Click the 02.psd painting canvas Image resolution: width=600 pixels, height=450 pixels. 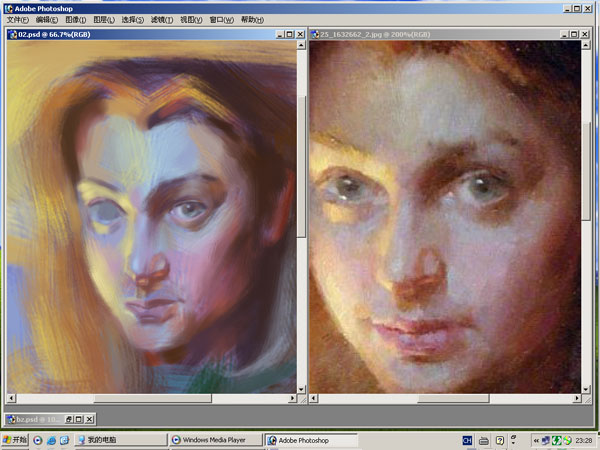[152, 217]
